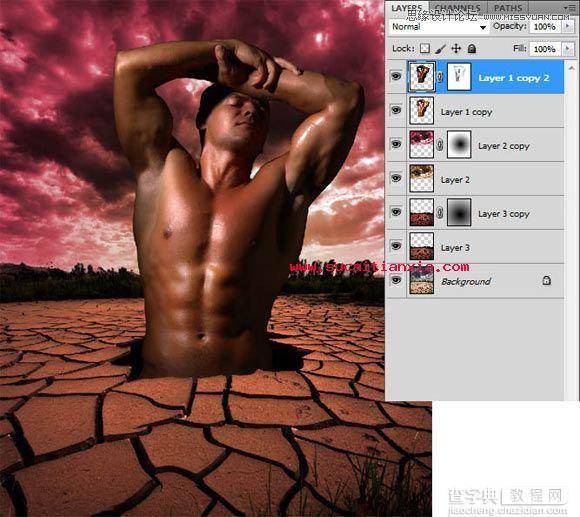Select Layer 1 copy 2 layer mask thumbnail
Viewport: 580px width, 517px height.
click(x=459, y=77)
